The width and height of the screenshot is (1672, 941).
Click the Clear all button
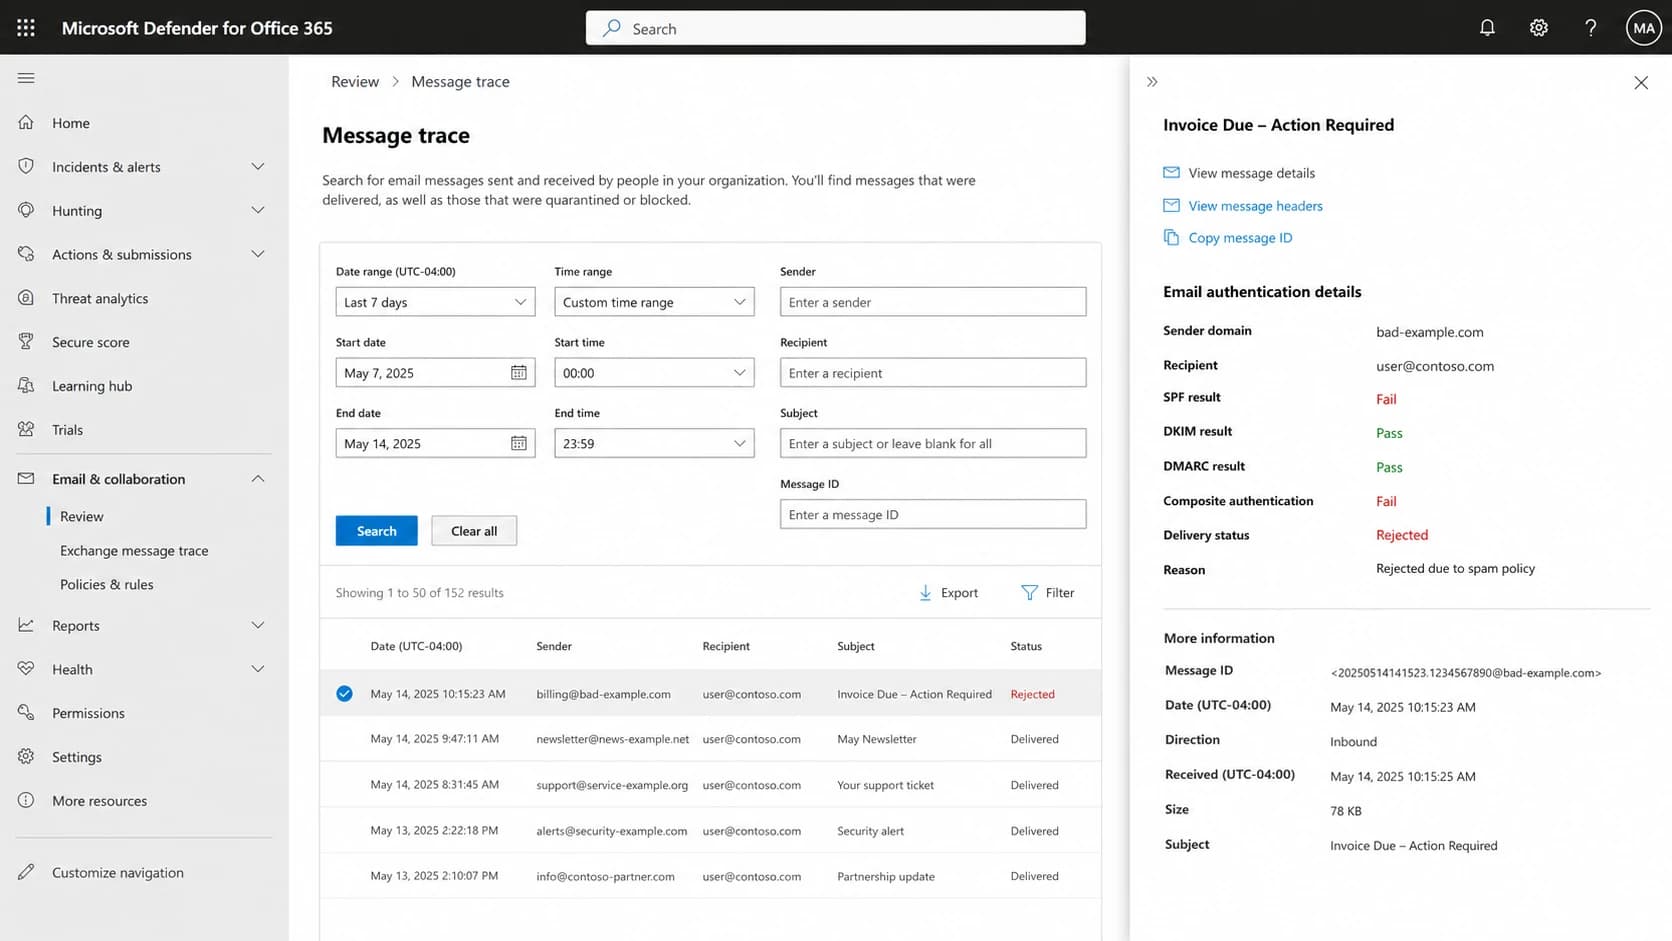pyautogui.click(x=474, y=531)
